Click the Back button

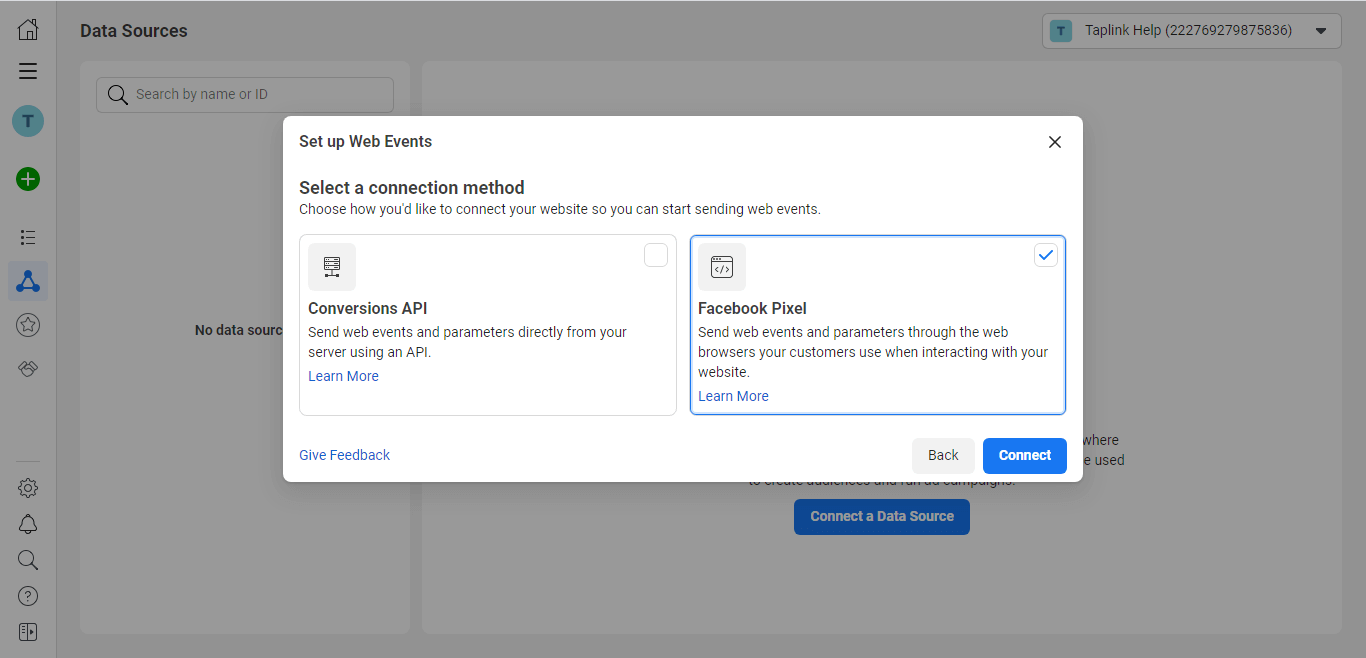click(x=943, y=455)
